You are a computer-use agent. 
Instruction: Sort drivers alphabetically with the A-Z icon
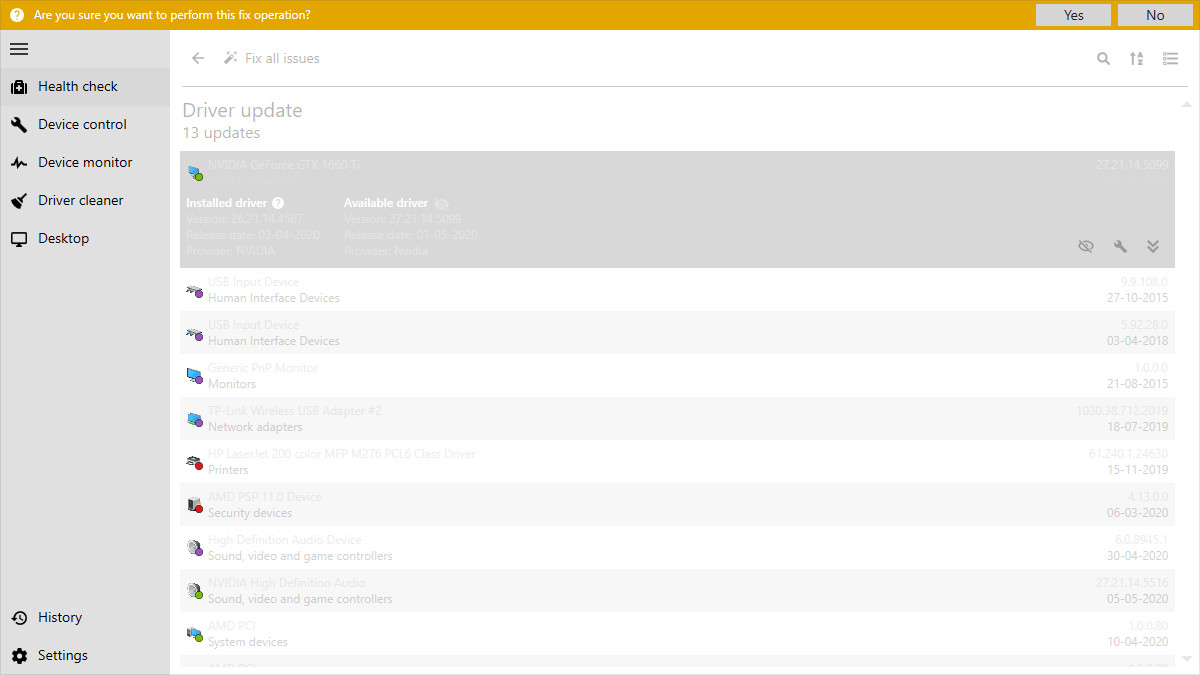click(1136, 58)
